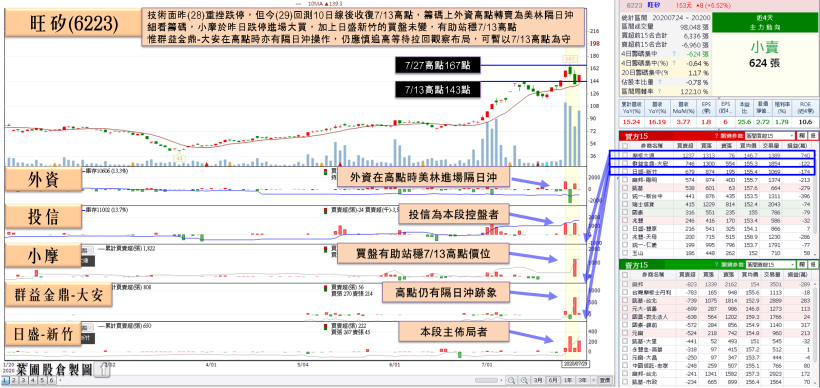
Task: Tick checkbox for 台灣摩根士丹利 seller row
Action: 625,292
